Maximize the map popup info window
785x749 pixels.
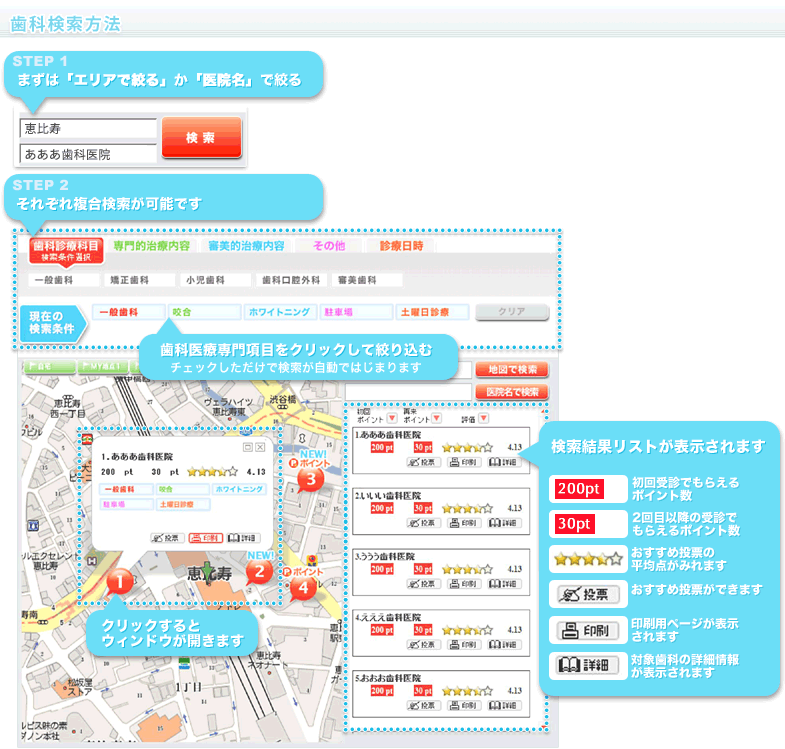[248, 447]
